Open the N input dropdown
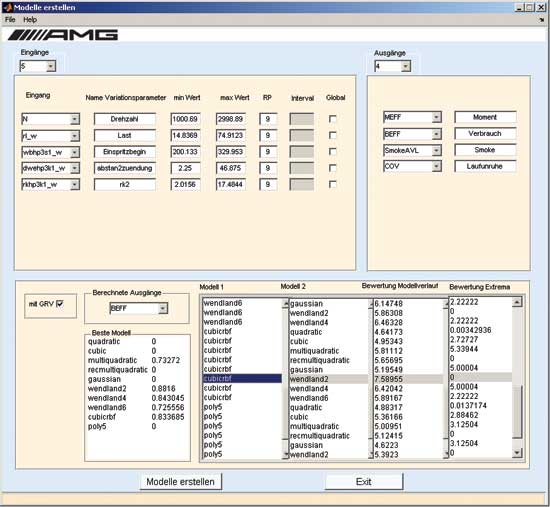 pos(74,119)
